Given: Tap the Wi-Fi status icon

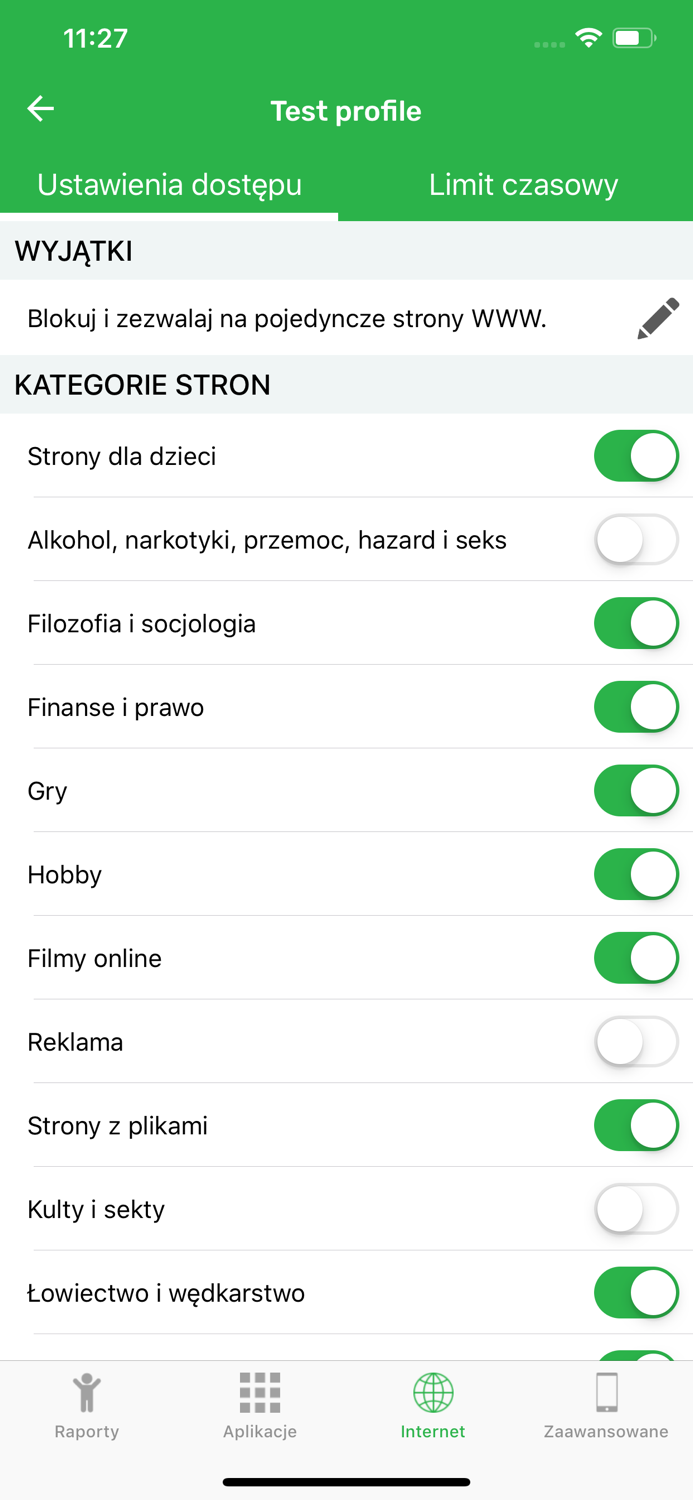Looking at the screenshot, I should [x=588, y=37].
